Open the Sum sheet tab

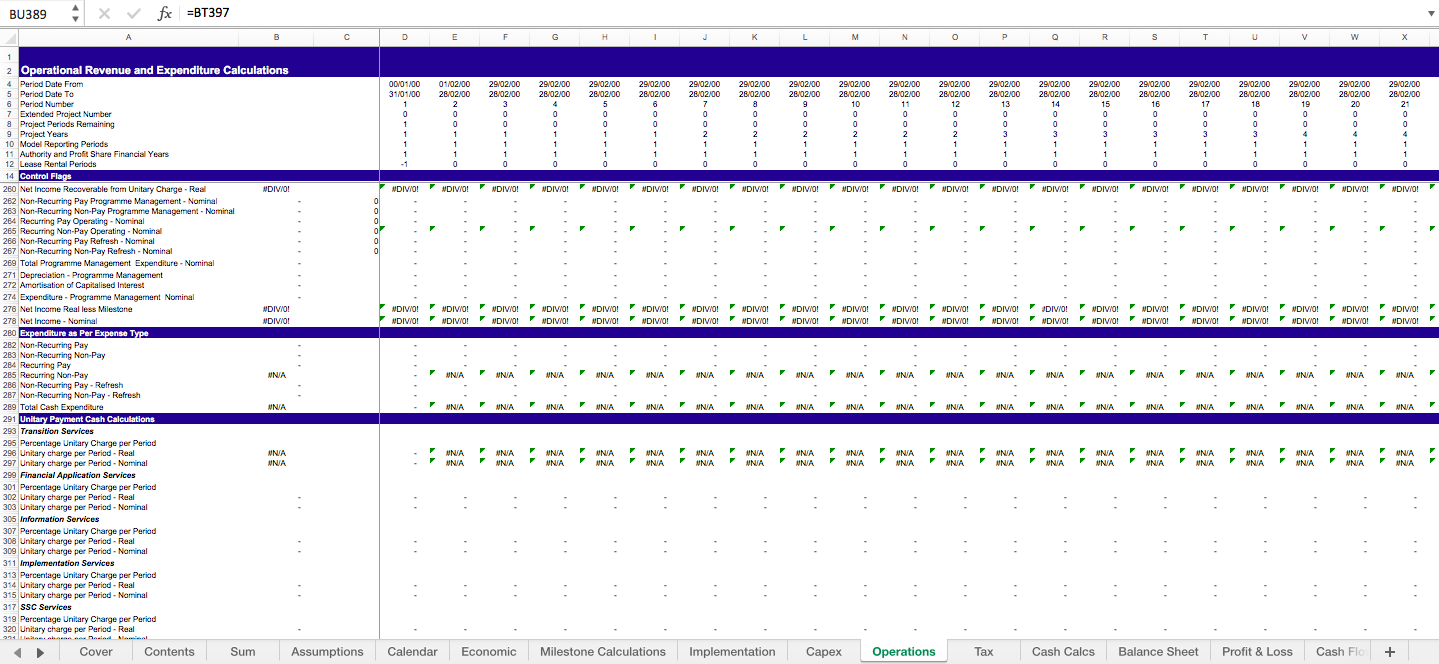pos(243,651)
